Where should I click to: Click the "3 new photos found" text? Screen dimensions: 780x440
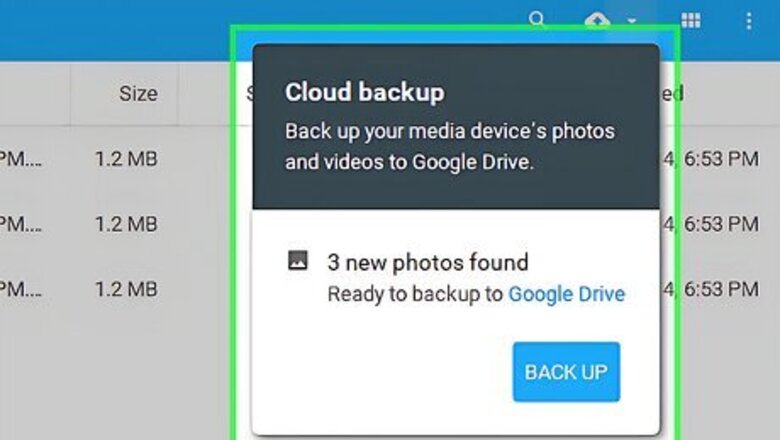click(x=427, y=263)
